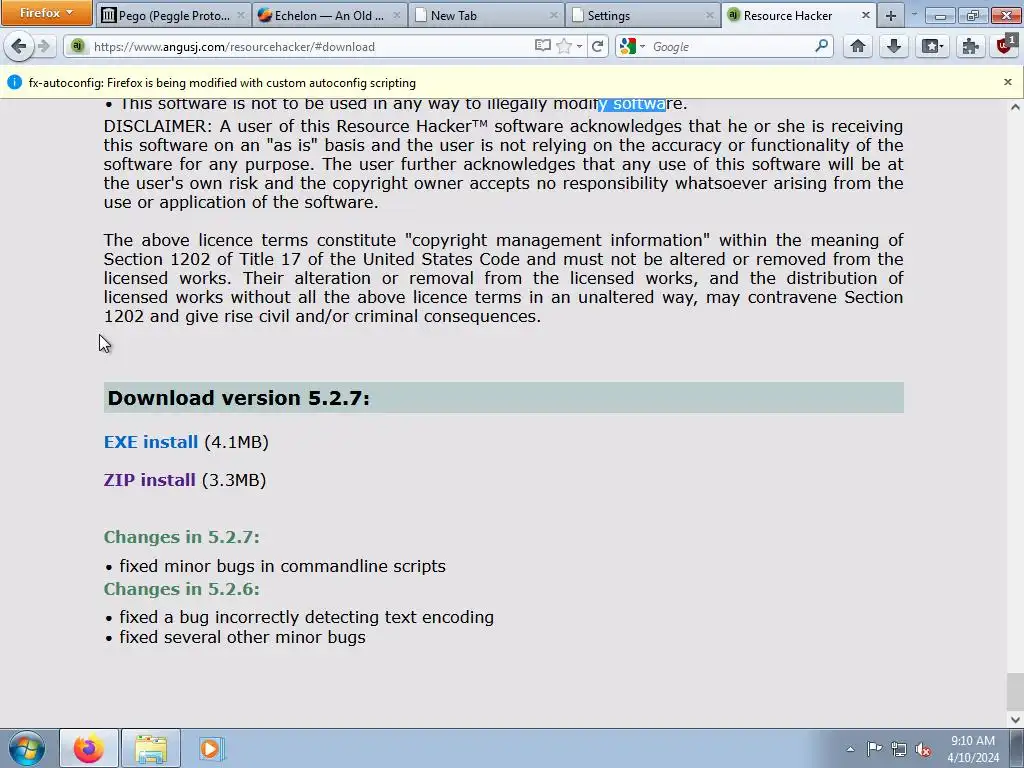Go back to previous page
1024x768 pixels.
point(18,46)
